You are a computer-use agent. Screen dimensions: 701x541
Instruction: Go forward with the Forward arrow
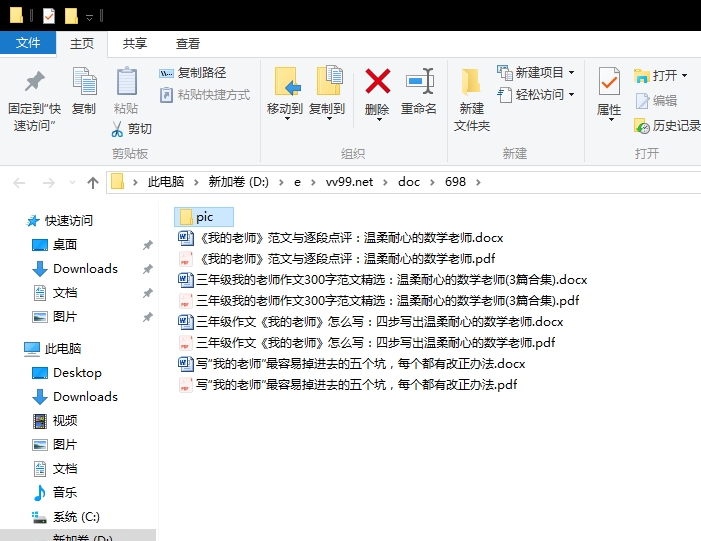tap(48, 182)
